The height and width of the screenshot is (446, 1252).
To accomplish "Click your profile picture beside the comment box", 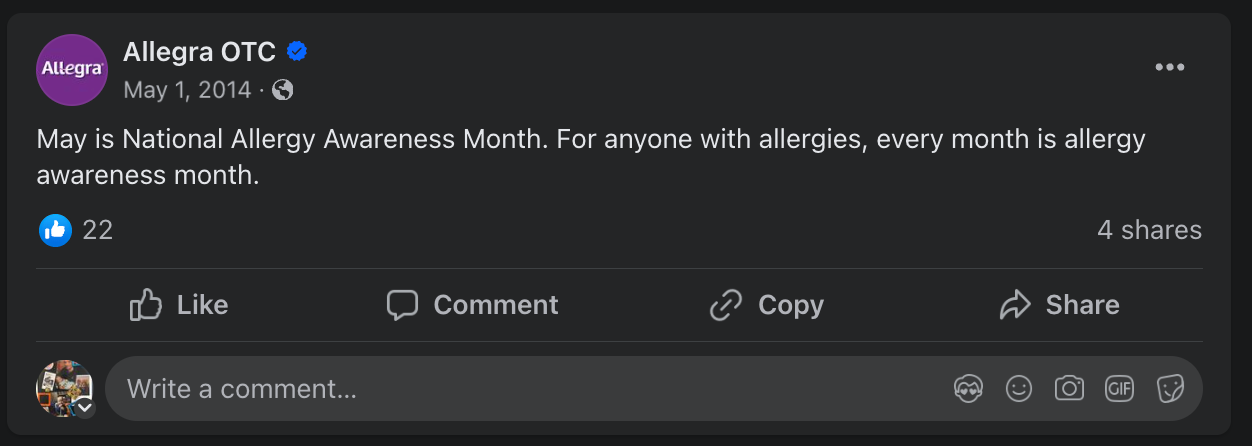I will (x=63, y=387).
